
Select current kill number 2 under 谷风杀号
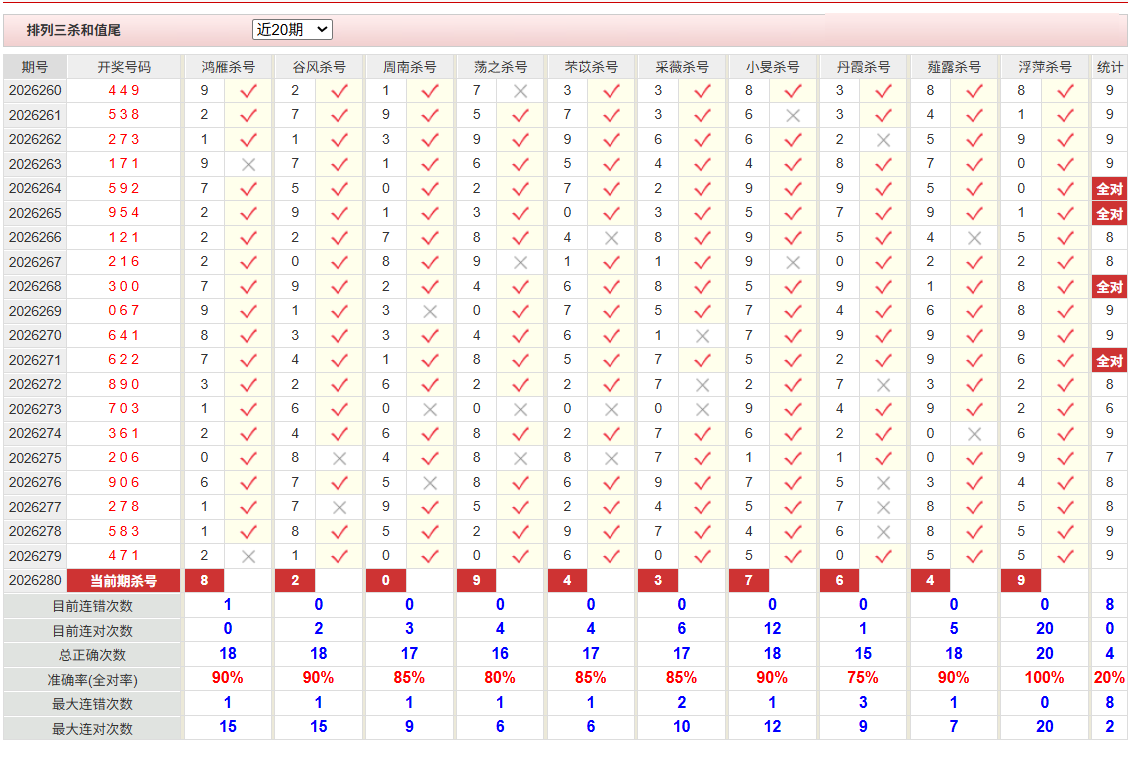(295, 581)
